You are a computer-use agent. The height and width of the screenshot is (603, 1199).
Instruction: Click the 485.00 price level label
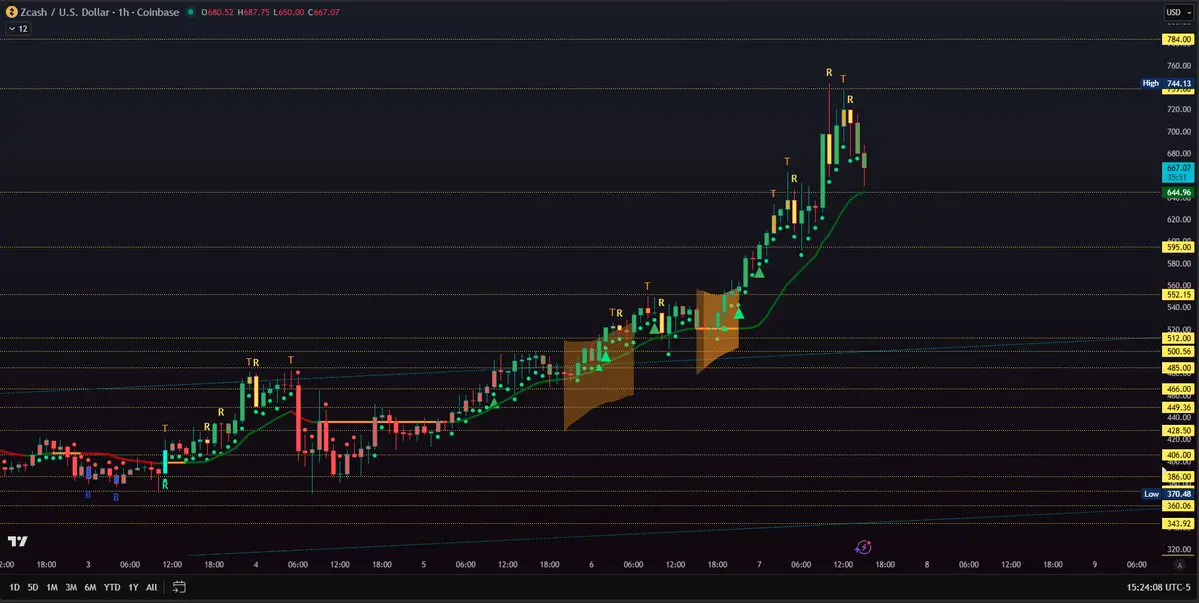[1178, 368]
